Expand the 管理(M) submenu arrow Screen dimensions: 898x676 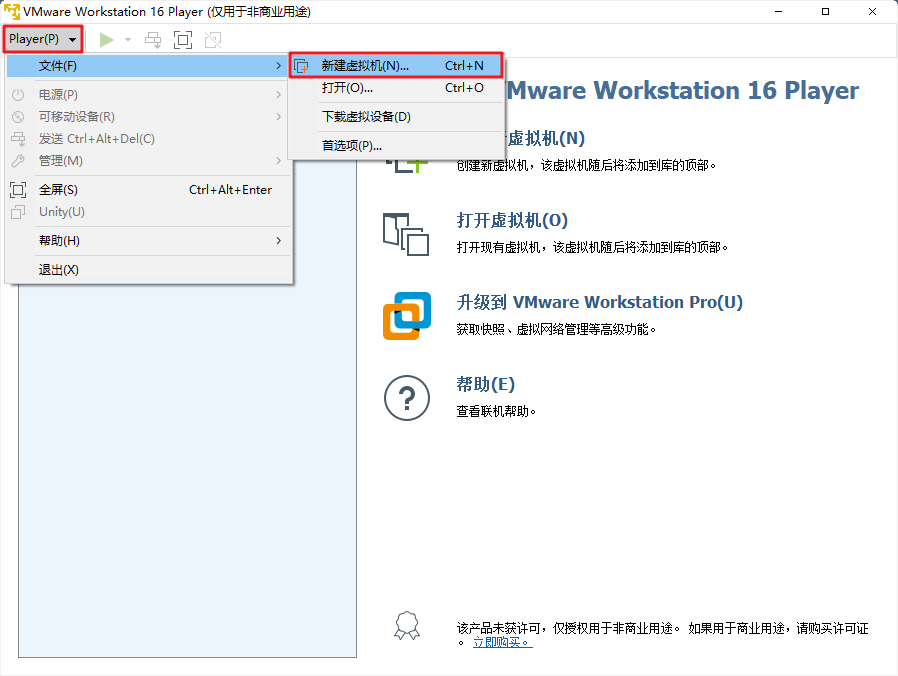click(x=278, y=161)
